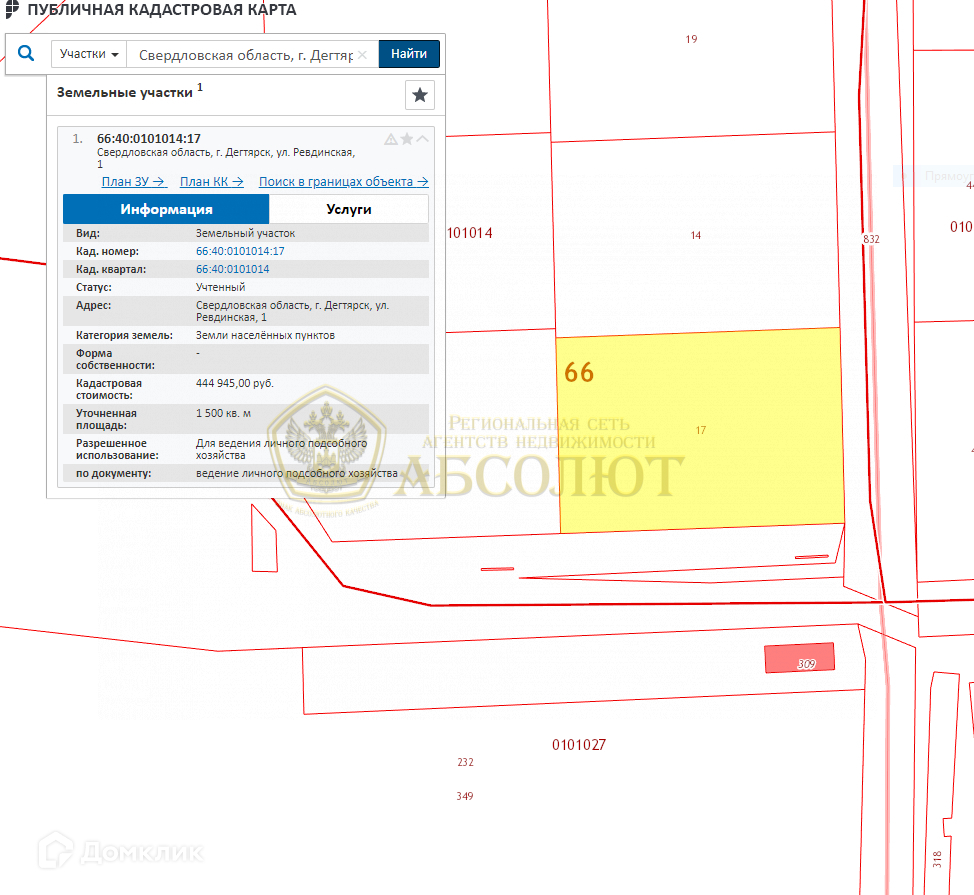This screenshot has width=974, height=895.
Task: Click the Публичная кадастровая карта logo icon
Action: point(12,9)
